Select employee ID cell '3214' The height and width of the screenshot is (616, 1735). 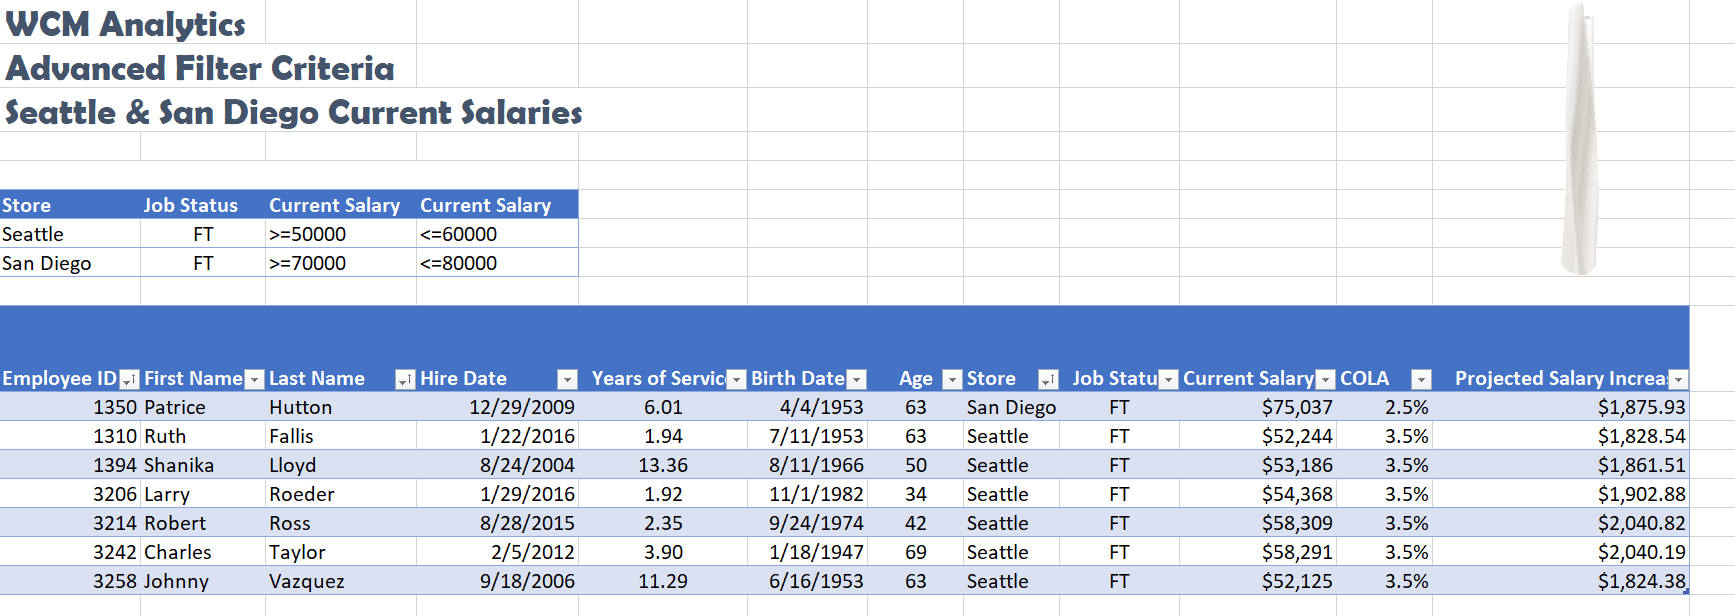pos(70,523)
